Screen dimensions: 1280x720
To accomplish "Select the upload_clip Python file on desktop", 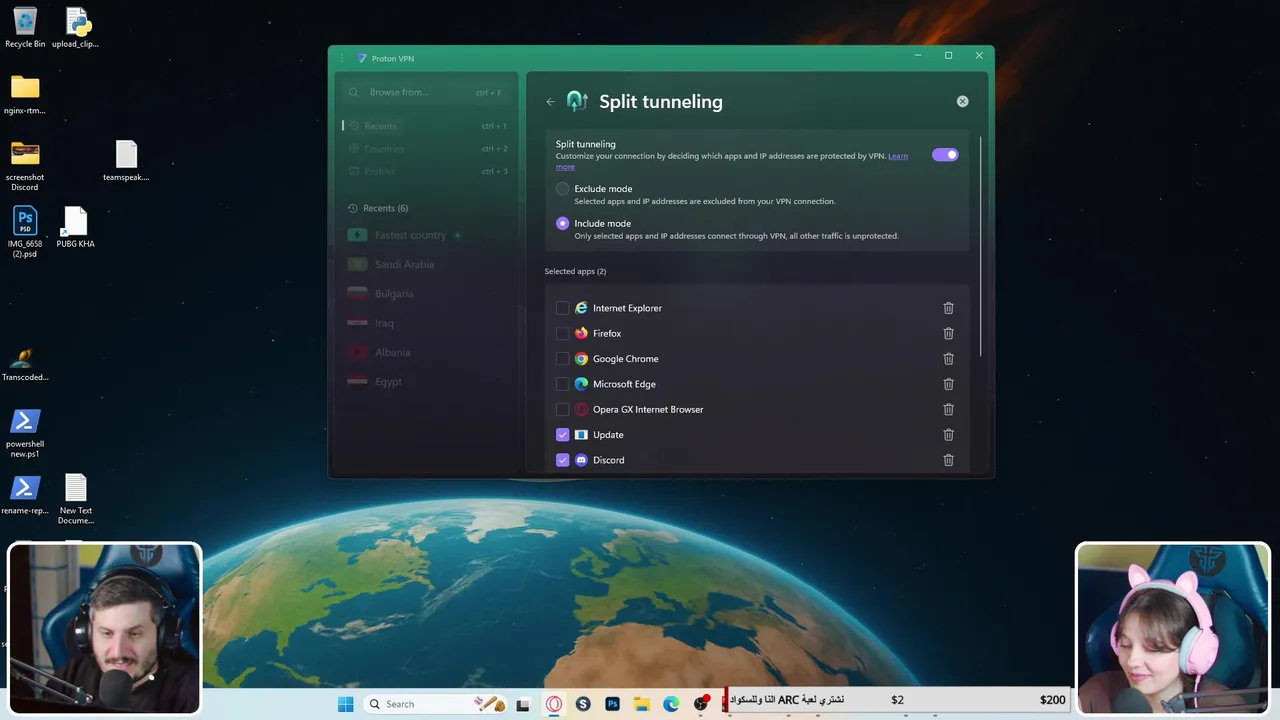I will tap(76, 27).
